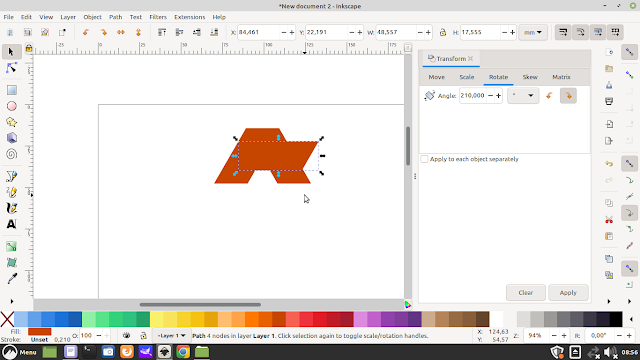Expand the snap bar overflow arrow
This screenshot has height=360, width=640.
(x=629, y=301)
